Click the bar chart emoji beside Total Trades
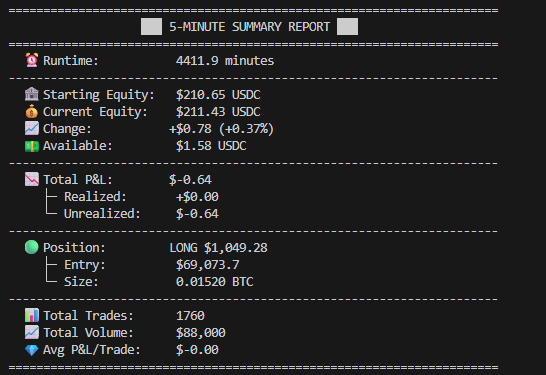The height and width of the screenshot is (375, 546). [x=32, y=315]
